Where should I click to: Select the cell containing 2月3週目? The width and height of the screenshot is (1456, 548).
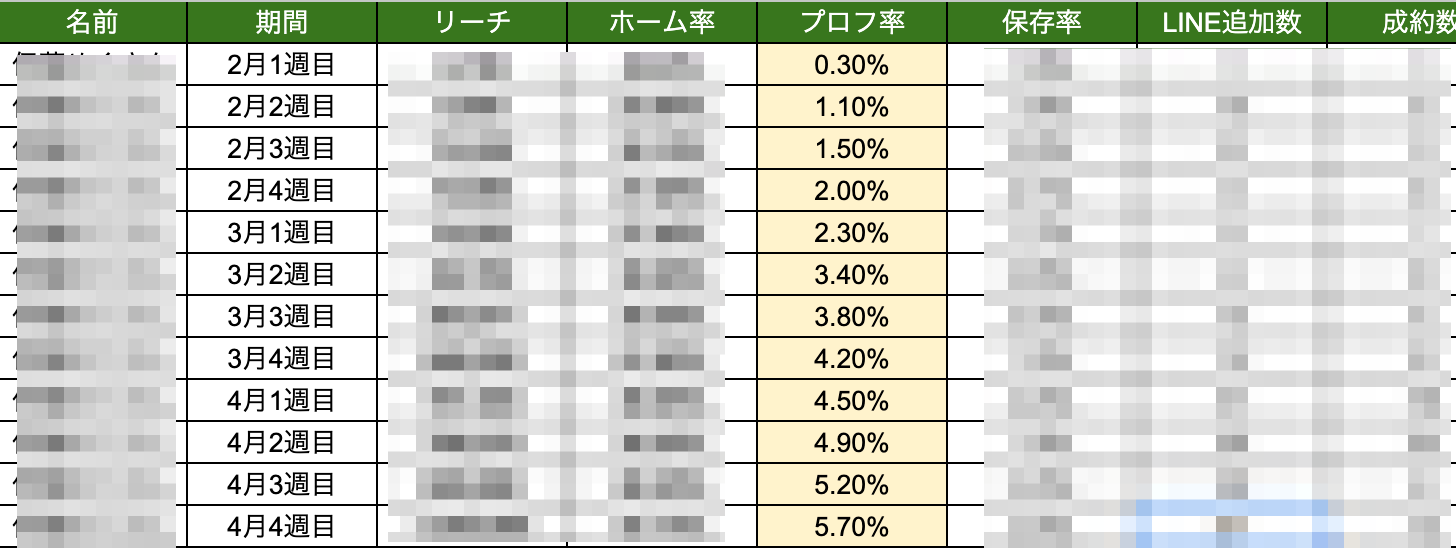coord(282,149)
